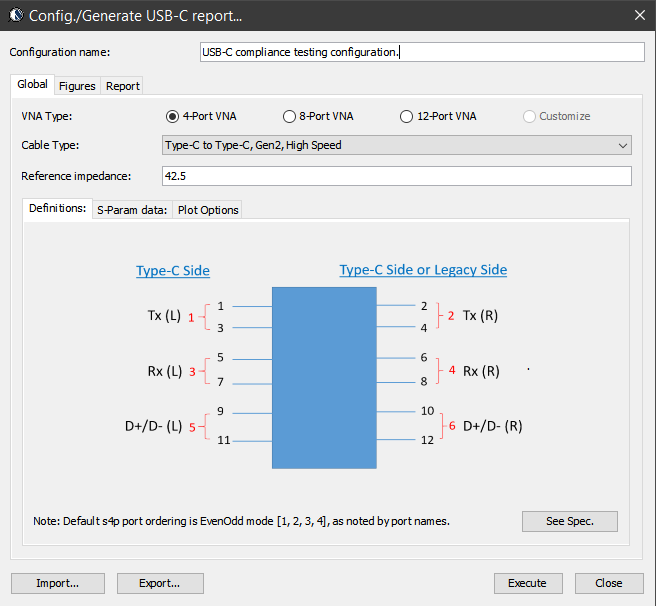Click the Close button at bottom
This screenshot has width=656, height=606.
pos(608,583)
